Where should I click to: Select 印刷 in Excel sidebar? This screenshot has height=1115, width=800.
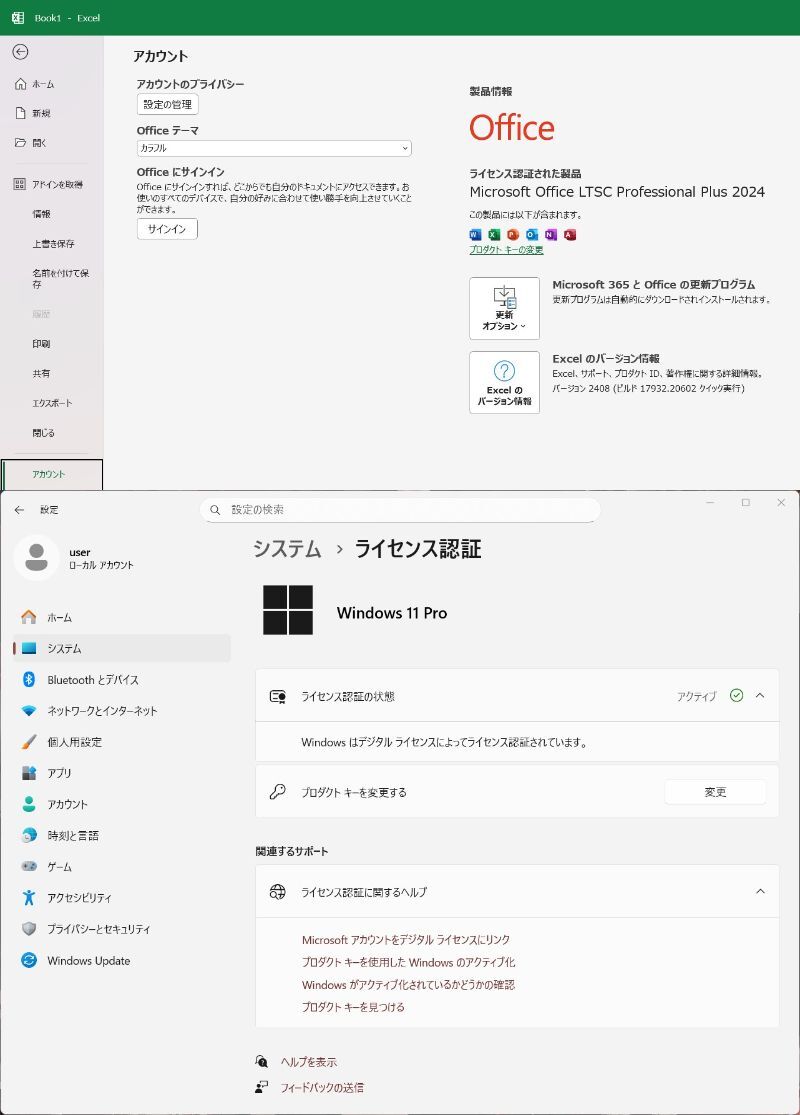coord(41,343)
